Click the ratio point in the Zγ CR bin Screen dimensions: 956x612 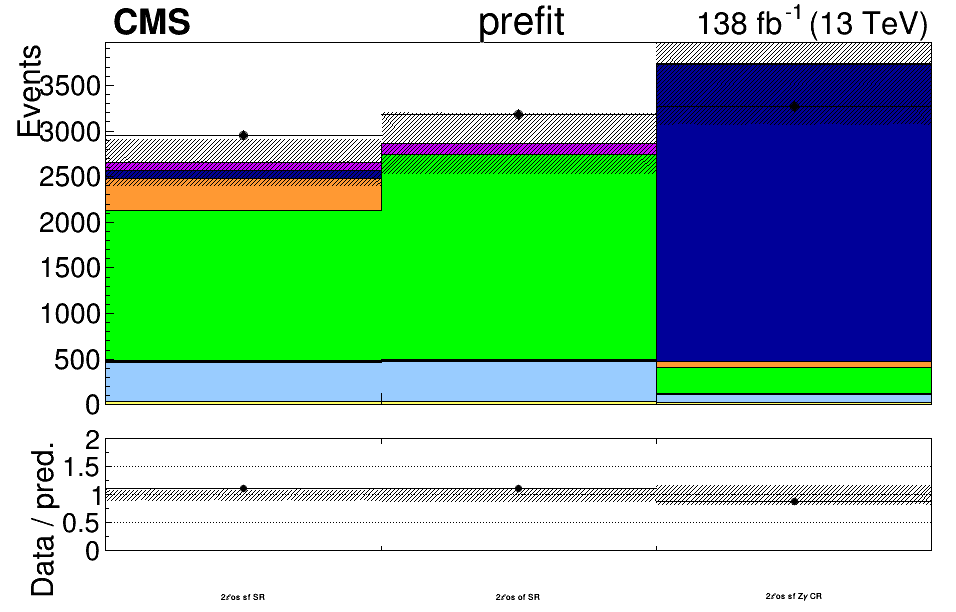[x=794, y=502]
